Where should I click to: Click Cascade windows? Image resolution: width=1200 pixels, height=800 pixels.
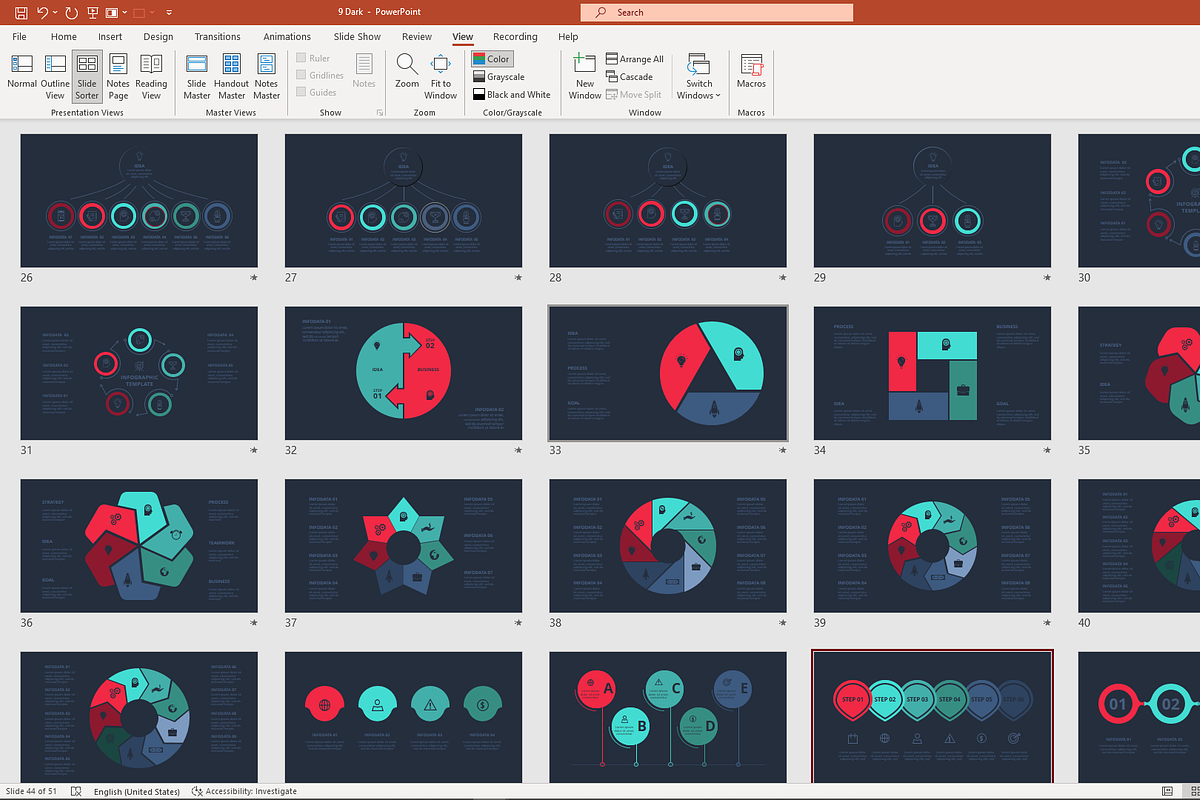point(629,77)
